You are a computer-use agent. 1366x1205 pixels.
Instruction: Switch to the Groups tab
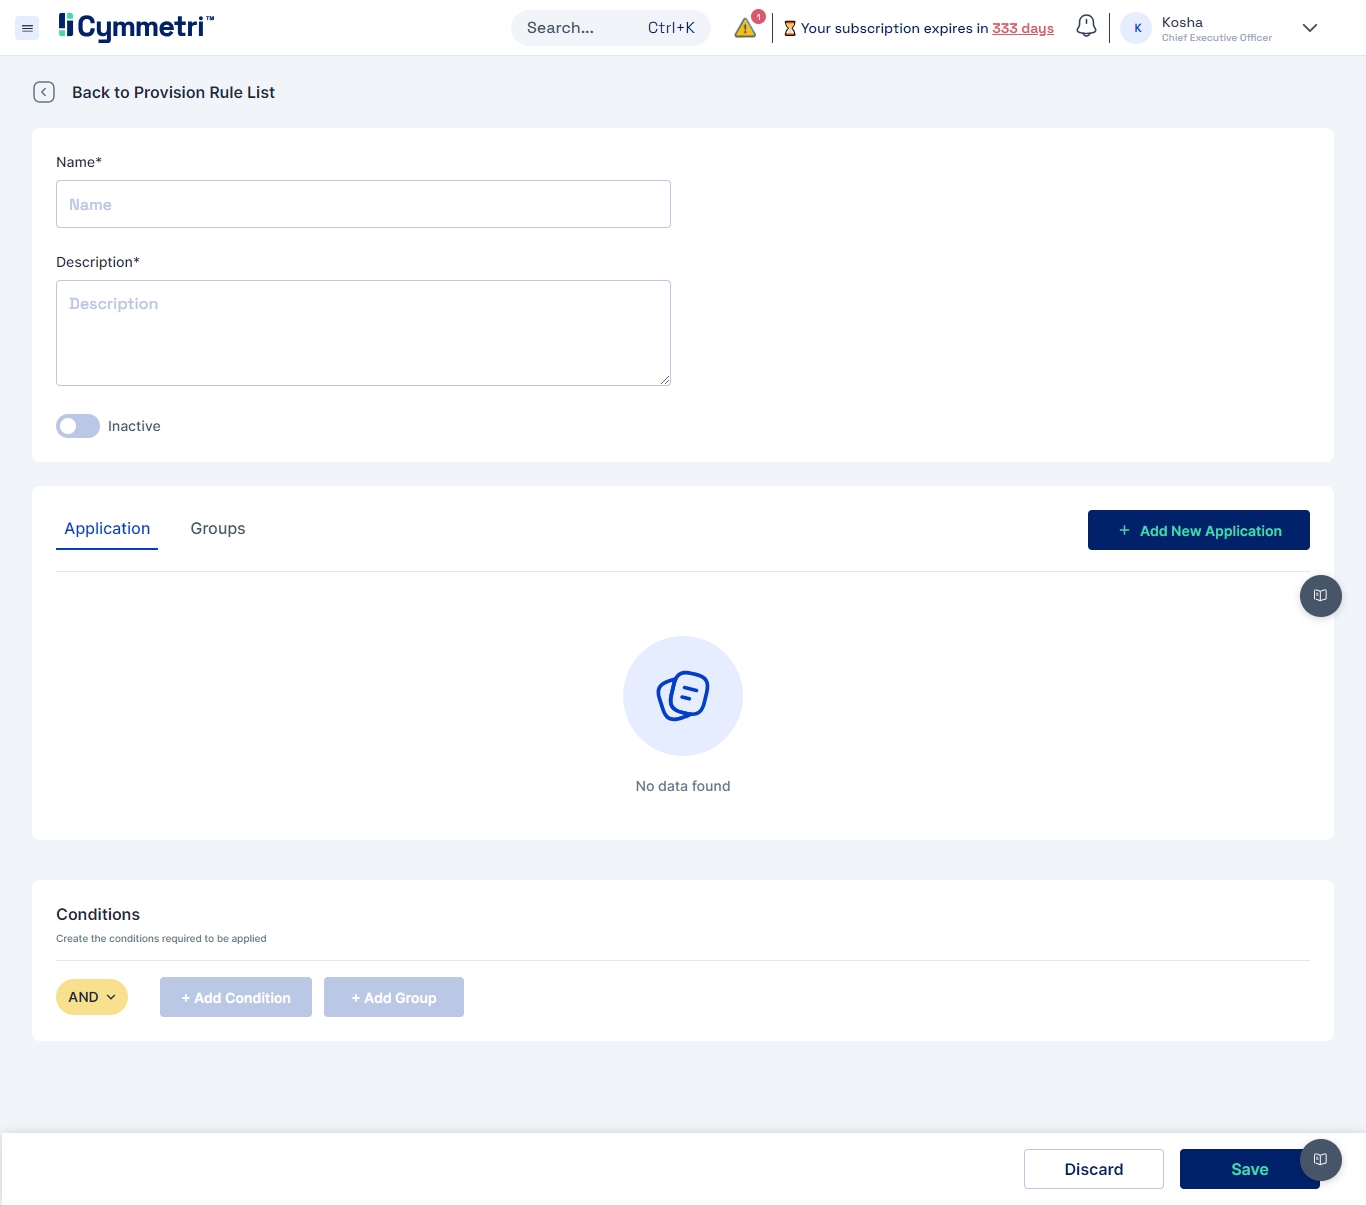[218, 529]
